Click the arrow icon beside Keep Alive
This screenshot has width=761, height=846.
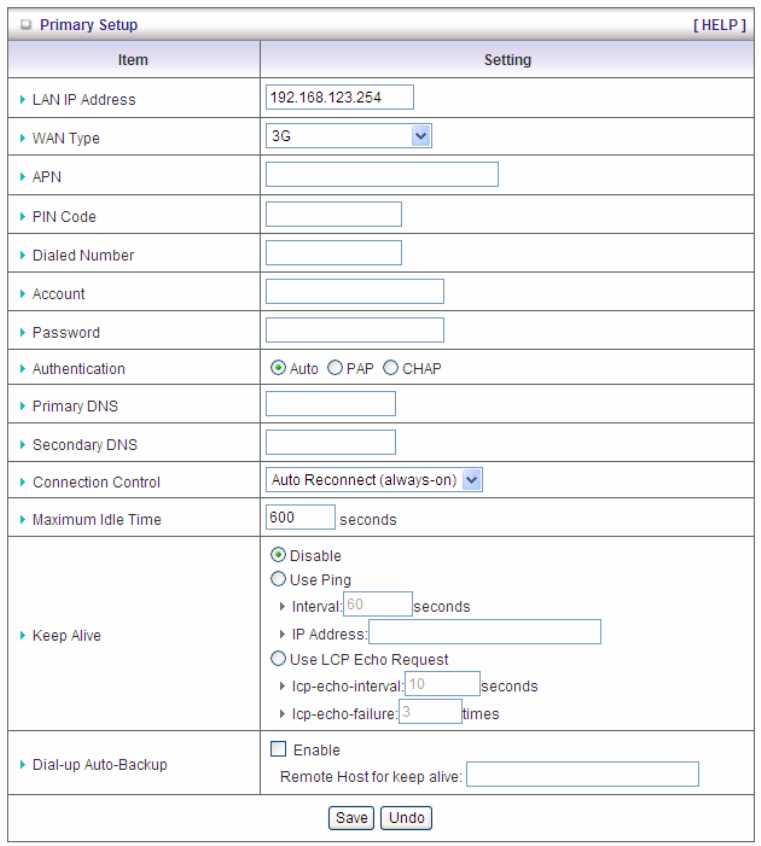point(22,635)
